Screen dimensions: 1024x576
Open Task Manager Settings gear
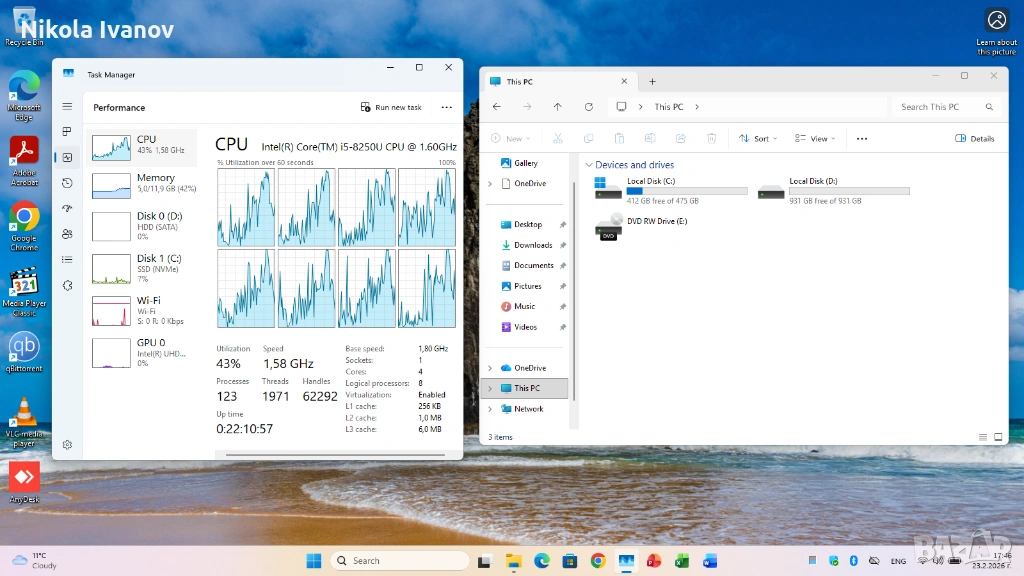[x=67, y=445]
